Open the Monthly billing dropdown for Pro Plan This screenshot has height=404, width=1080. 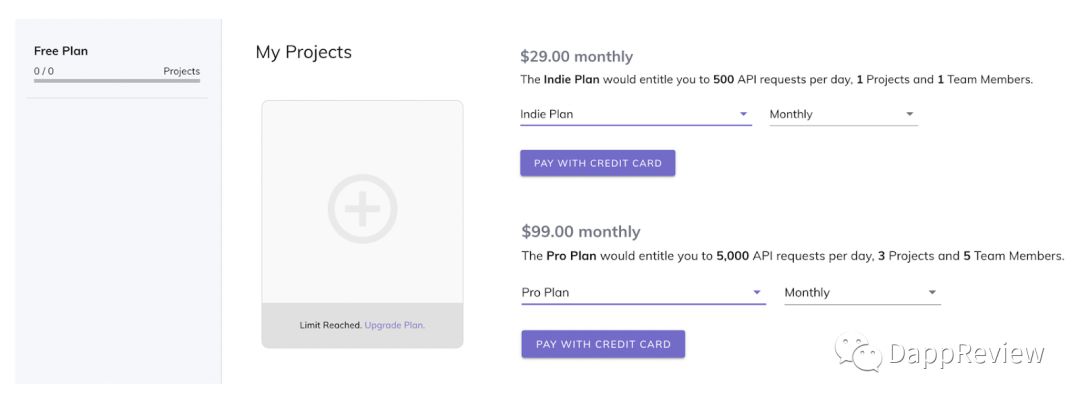point(862,293)
